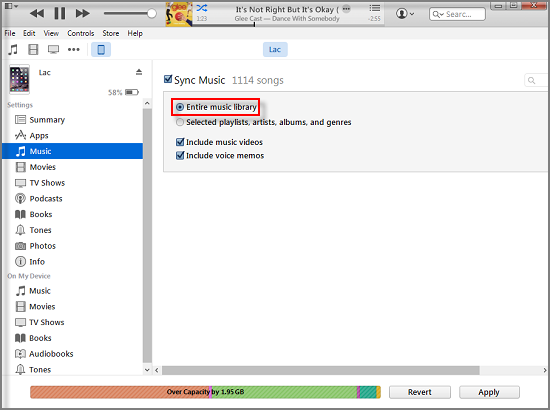550x410 pixels.
Task: Open the Controls menu
Action: tap(81, 33)
